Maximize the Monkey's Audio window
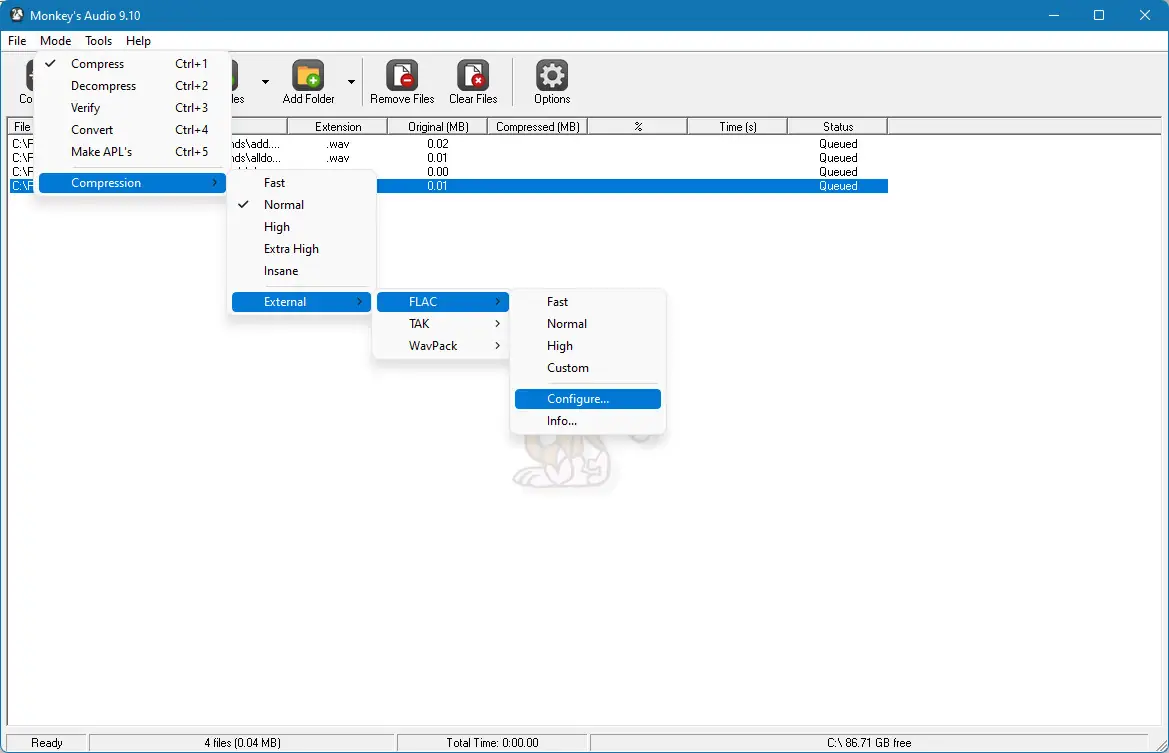This screenshot has height=753, width=1169. [1099, 15]
